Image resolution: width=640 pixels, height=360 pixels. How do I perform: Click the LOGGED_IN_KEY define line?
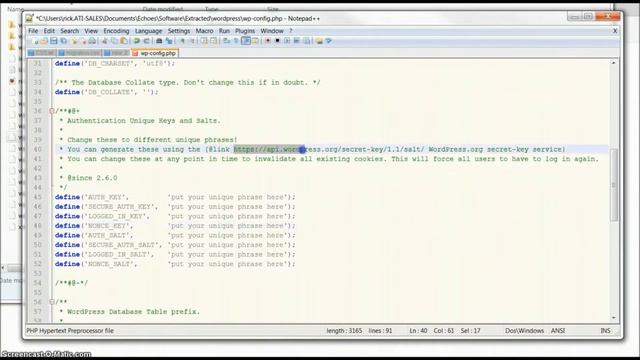(x=175, y=216)
